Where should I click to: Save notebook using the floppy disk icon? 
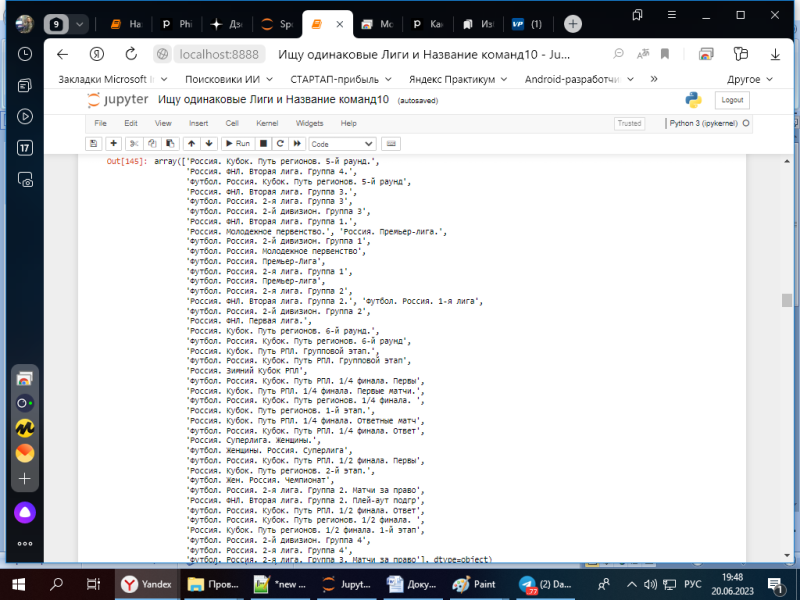(95, 144)
